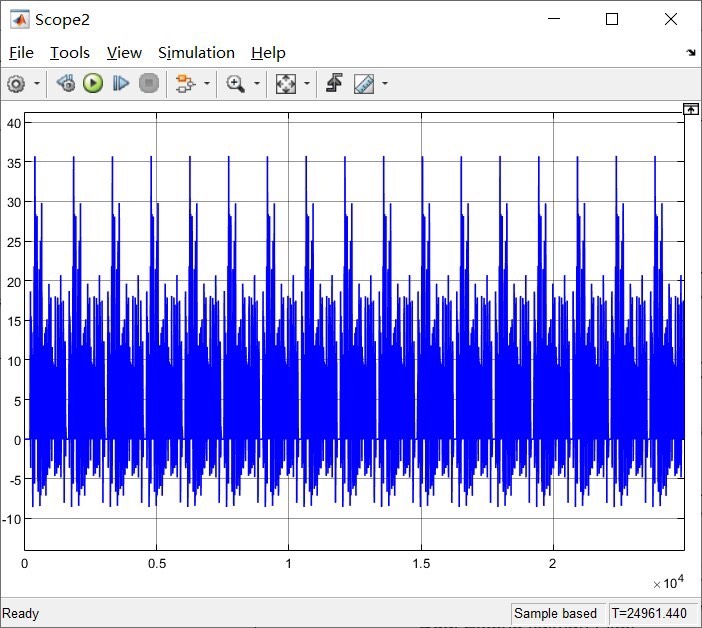Open the Simulation menu
Screen dimensions: 702x628
[x=196, y=53]
